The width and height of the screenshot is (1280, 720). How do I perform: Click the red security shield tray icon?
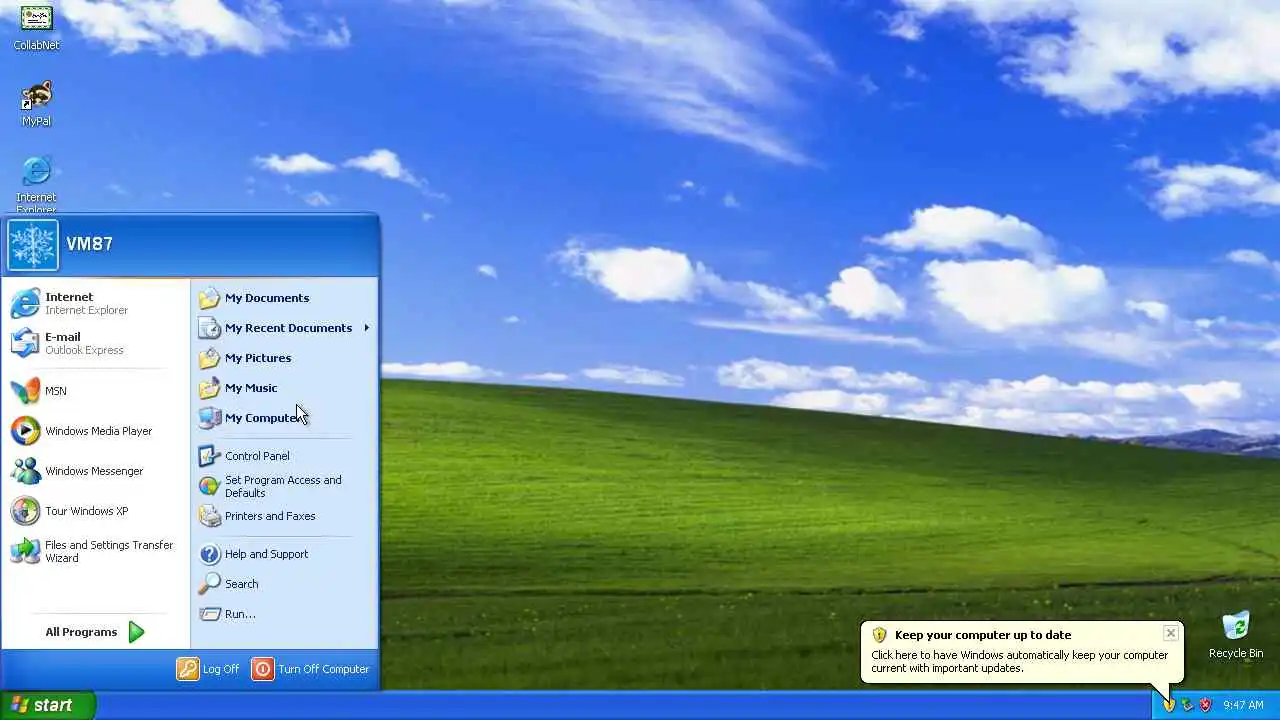(x=1206, y=705)
